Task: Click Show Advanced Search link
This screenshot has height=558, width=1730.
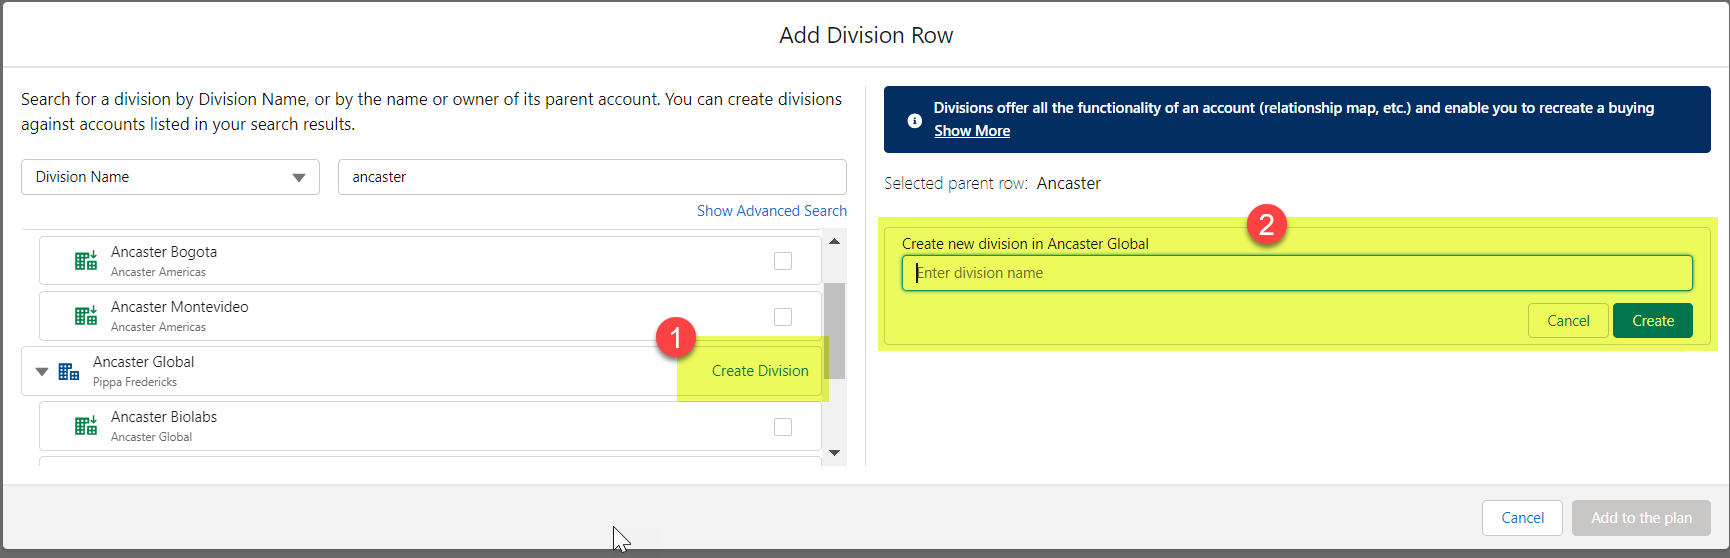Action: [x=771, y=211]
